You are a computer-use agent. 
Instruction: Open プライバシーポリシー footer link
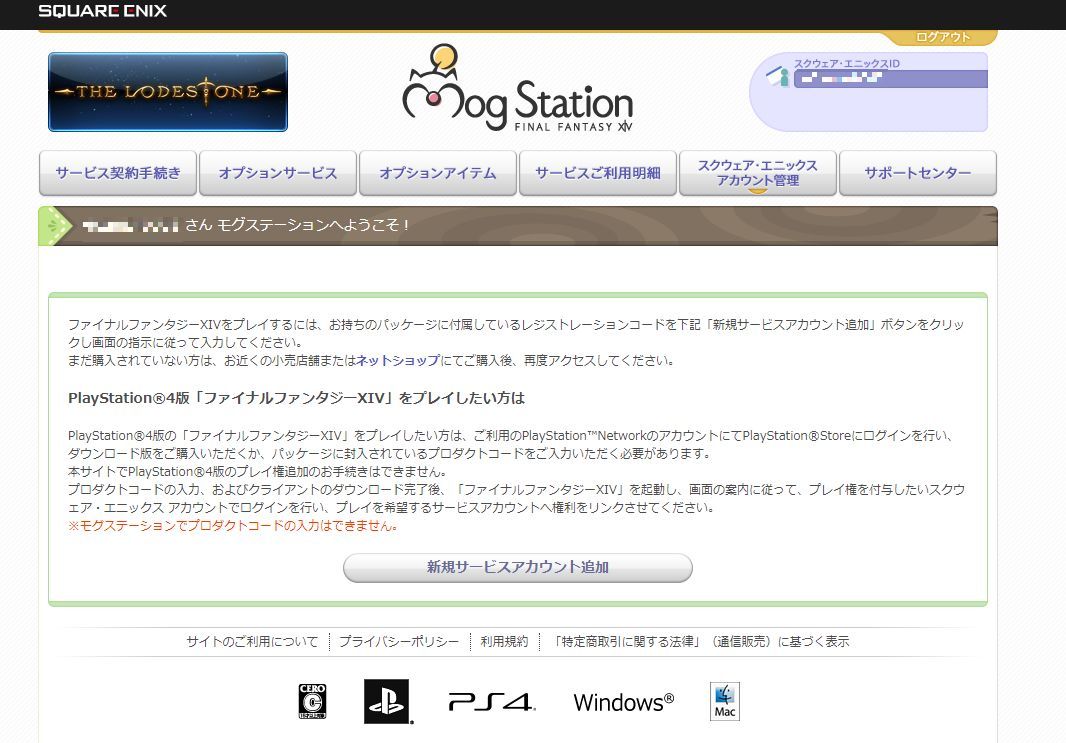(x=399, y=641)
